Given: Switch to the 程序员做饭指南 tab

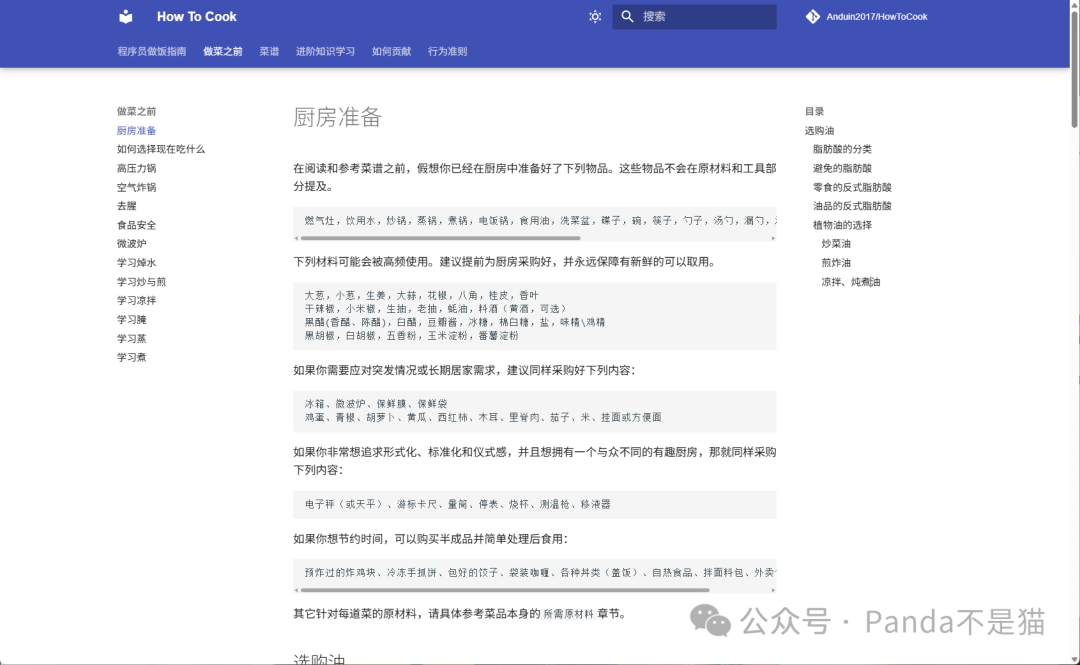Looking at the screenshot, I should click(x=152, y=51).
